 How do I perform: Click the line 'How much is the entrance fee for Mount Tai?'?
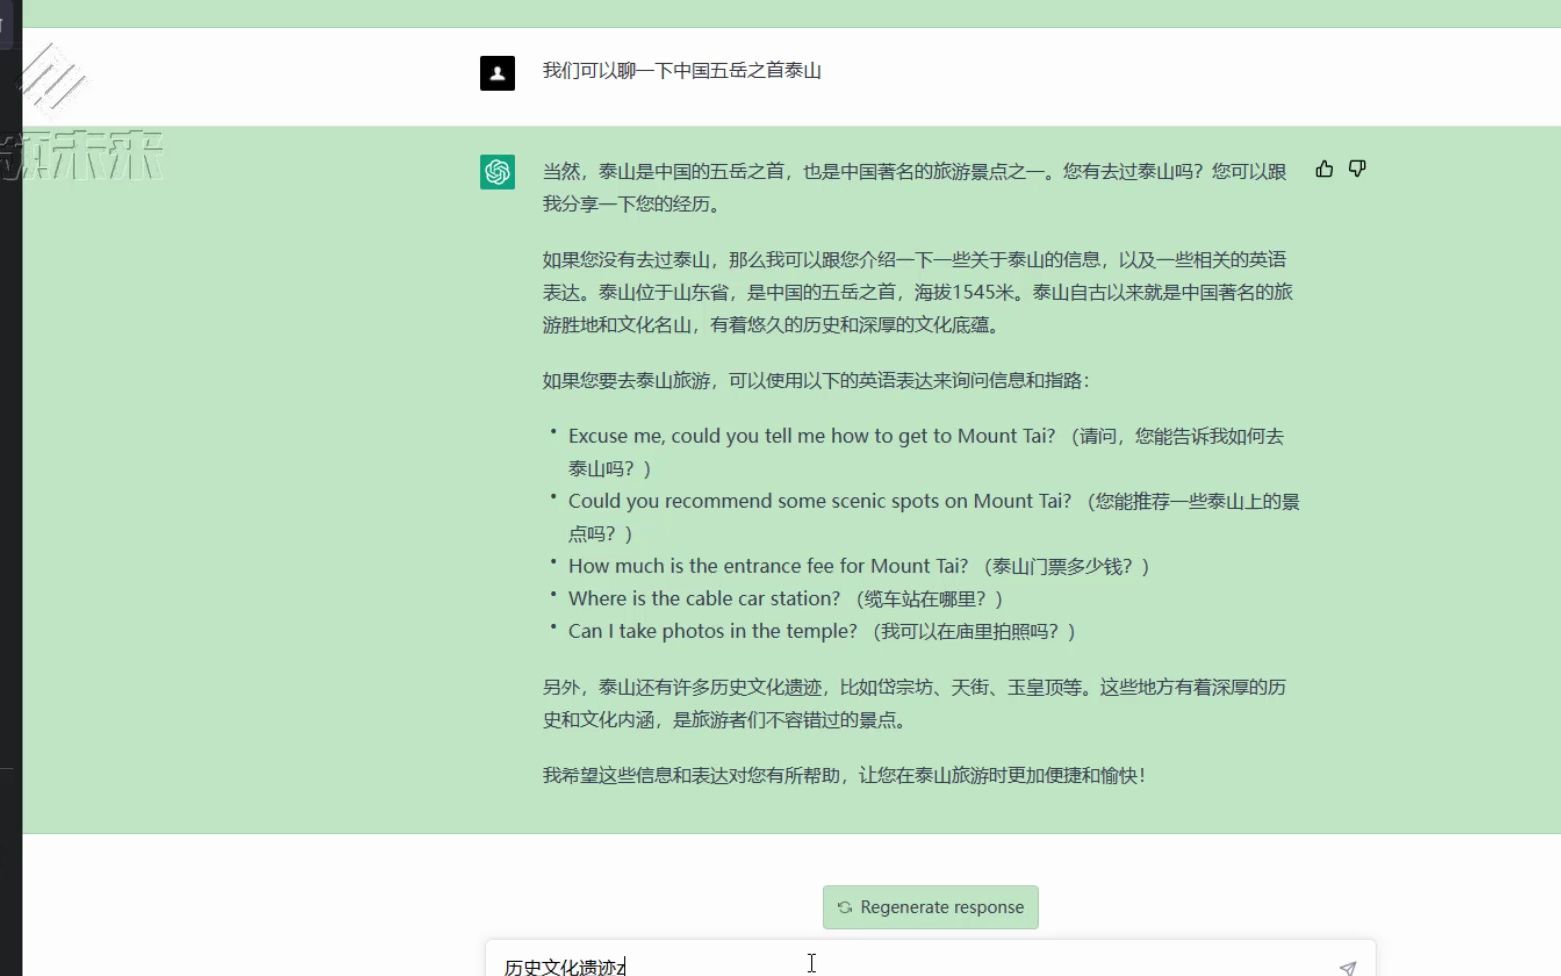point(768,566)
